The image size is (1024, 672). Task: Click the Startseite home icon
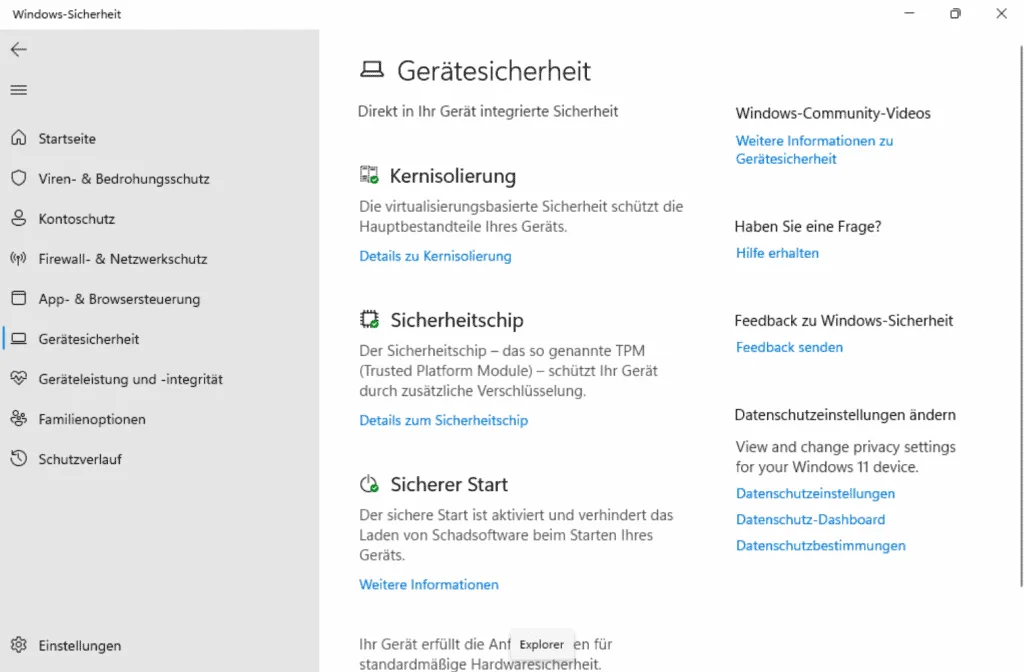(19, 138)
